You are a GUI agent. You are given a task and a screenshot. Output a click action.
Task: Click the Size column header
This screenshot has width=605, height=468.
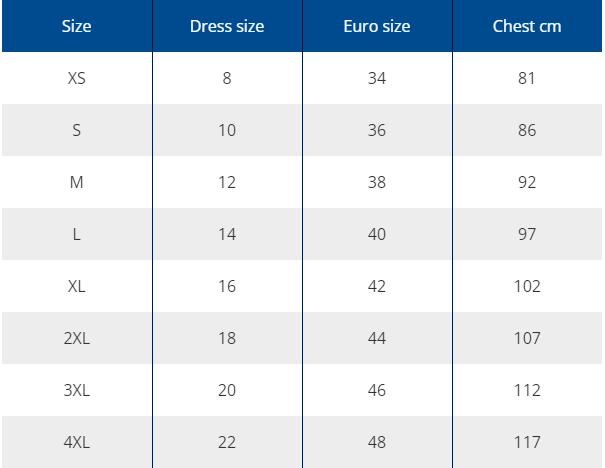click(77, 26)
